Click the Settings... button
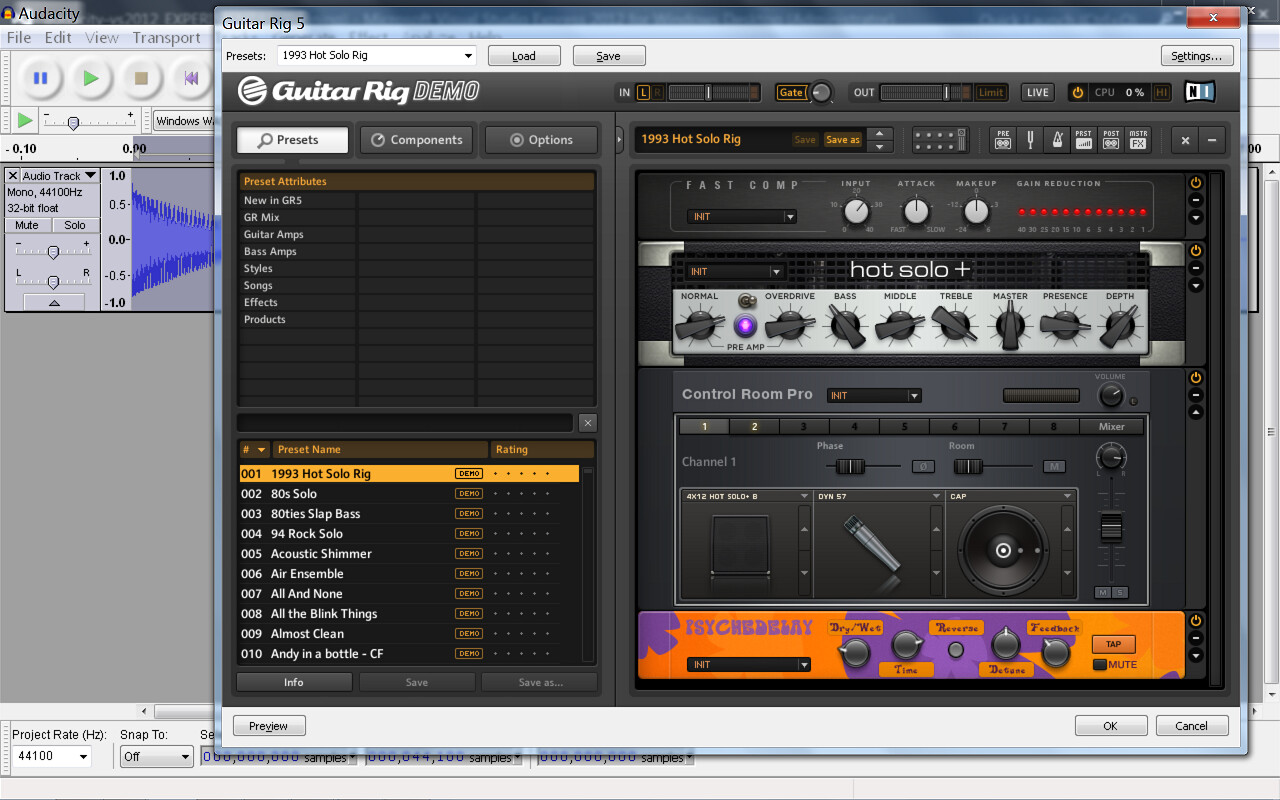Viewport: 1280px width, 800px height. click(x=1197, y=56)
